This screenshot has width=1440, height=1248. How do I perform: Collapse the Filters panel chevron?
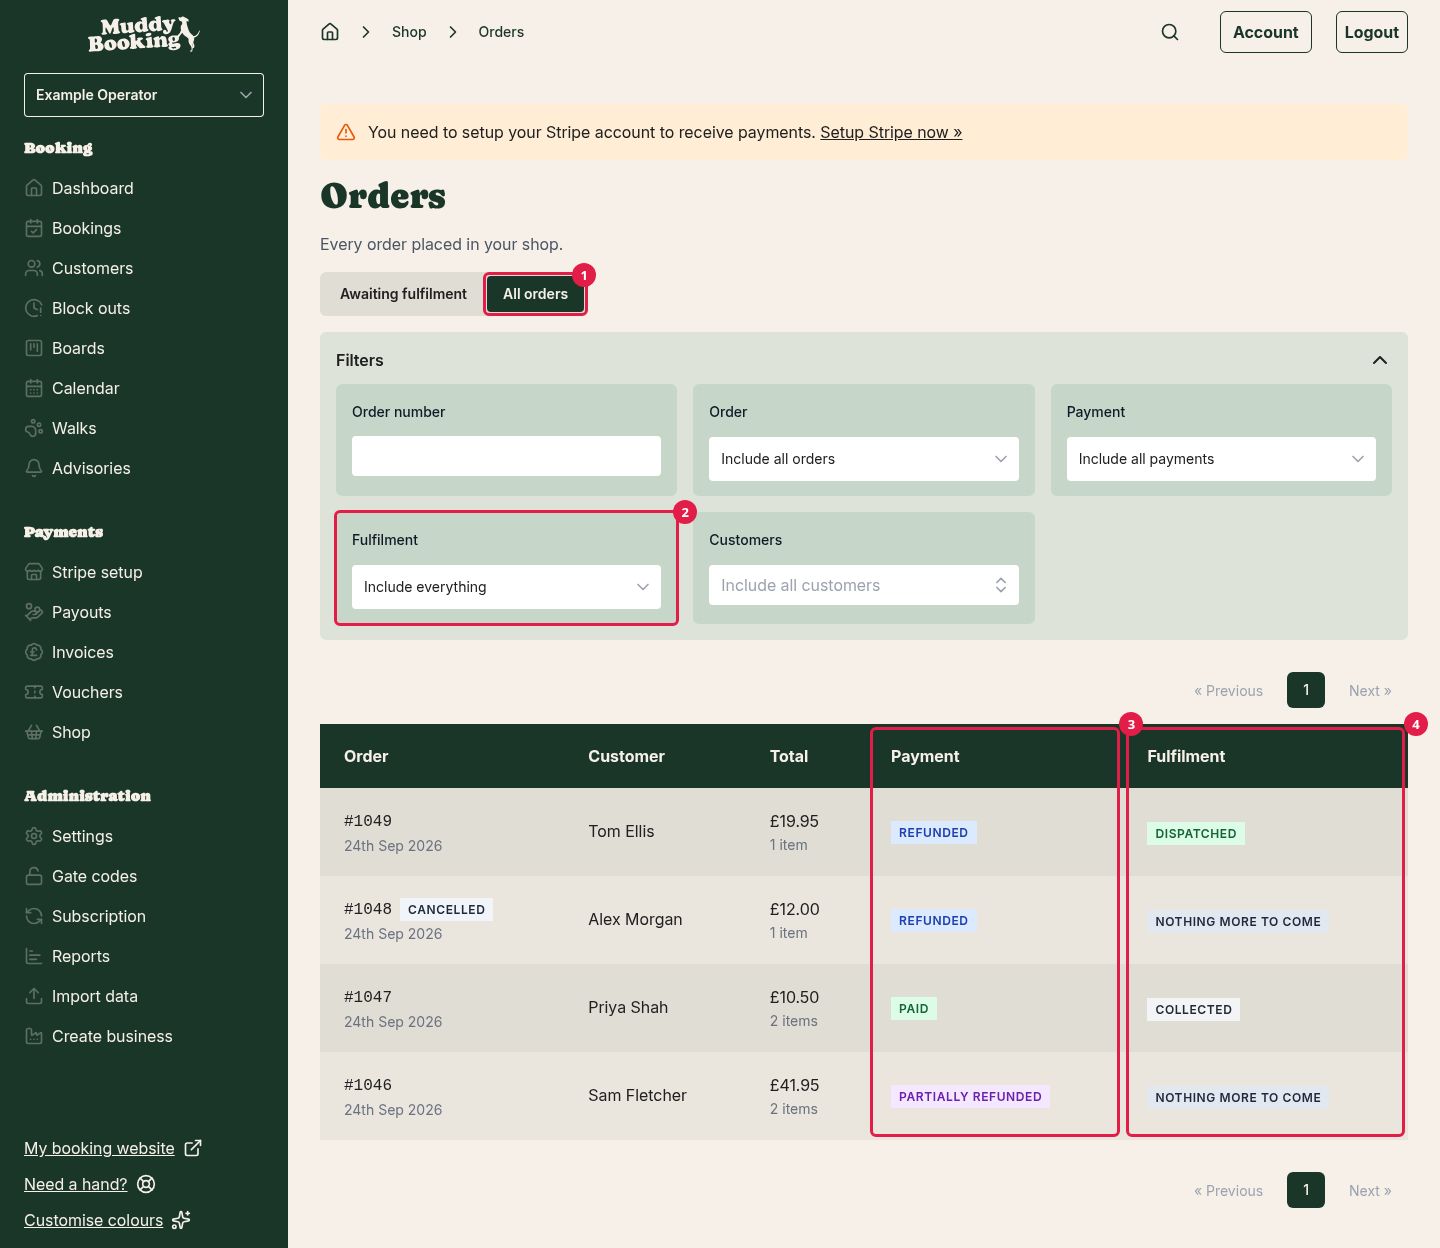[x=1380, y=360]
